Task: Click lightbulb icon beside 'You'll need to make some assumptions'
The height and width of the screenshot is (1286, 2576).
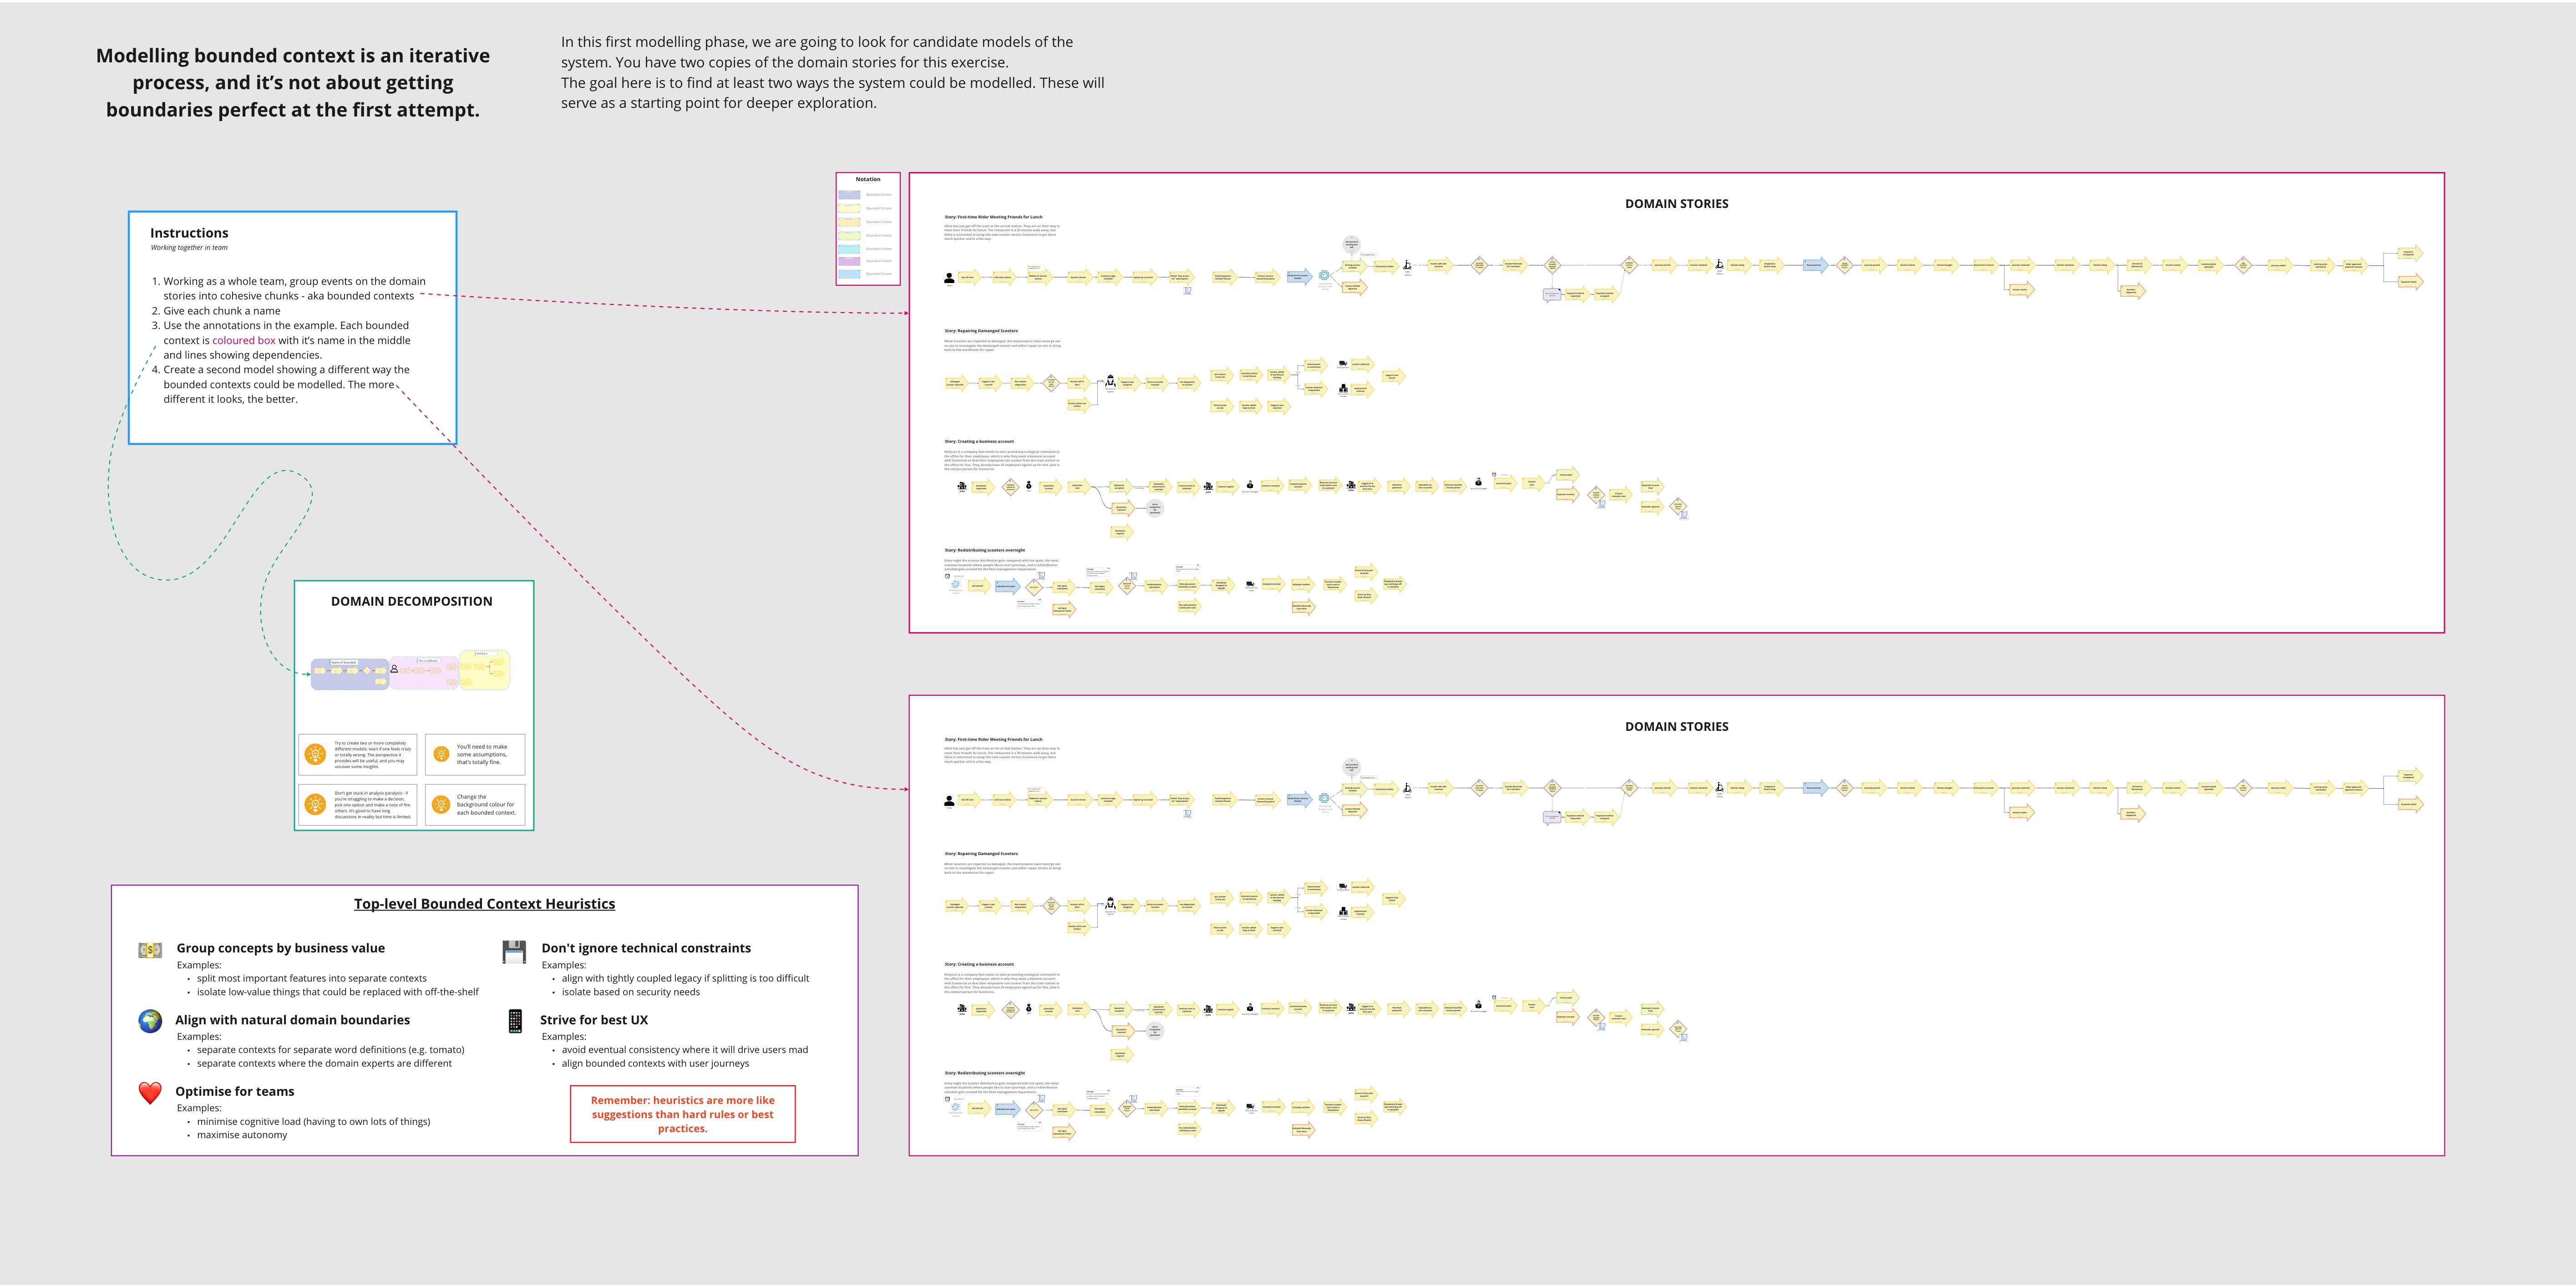Action: (441, 754)
